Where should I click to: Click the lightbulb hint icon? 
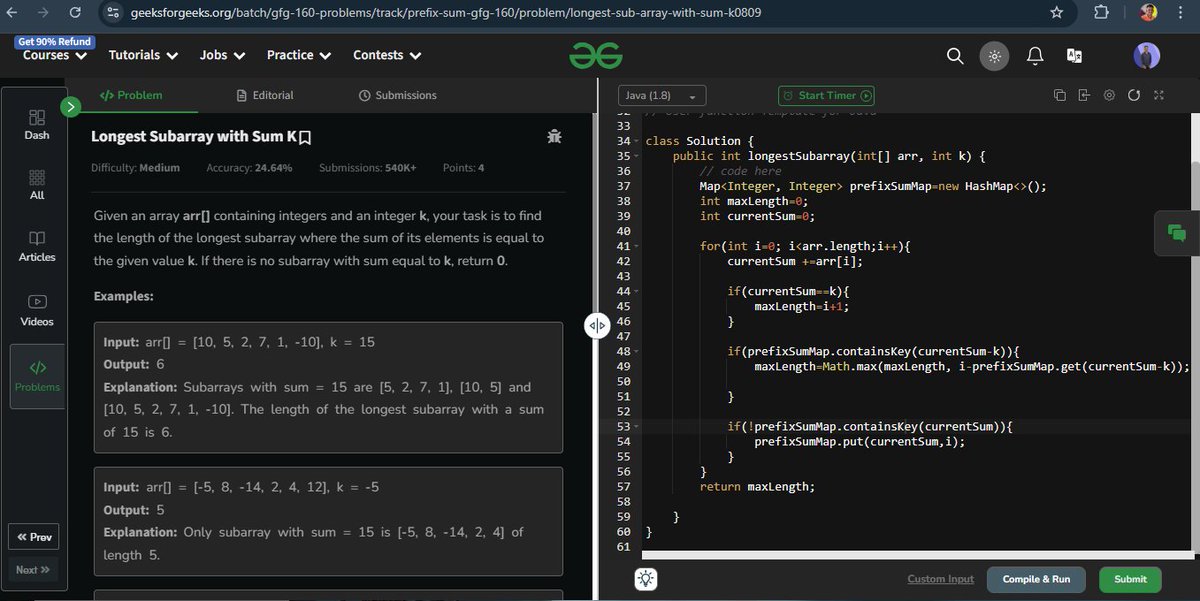point(646,579)
